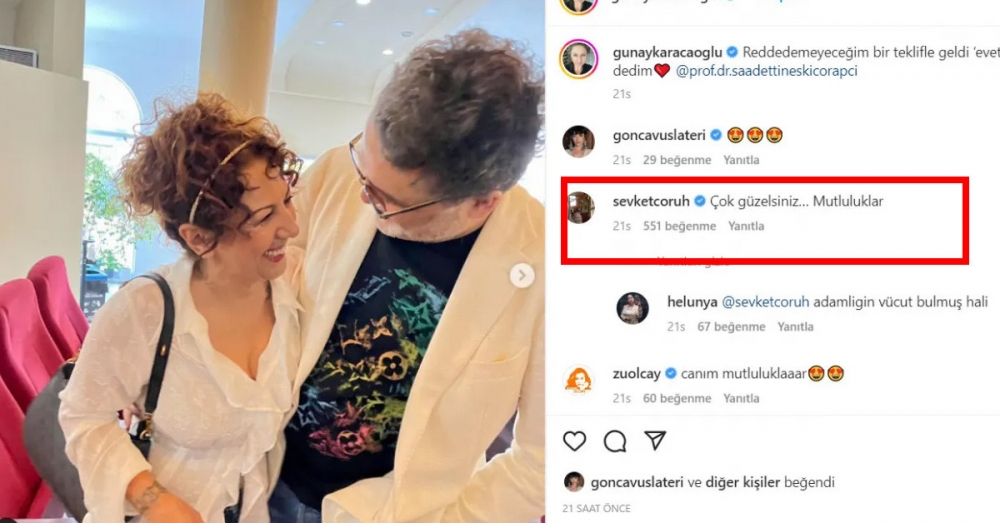Image resolution: width=1000 pixels, height=523 pixels.
Task: Advance to the next photo with the arrow
Action: coord(522,276)
